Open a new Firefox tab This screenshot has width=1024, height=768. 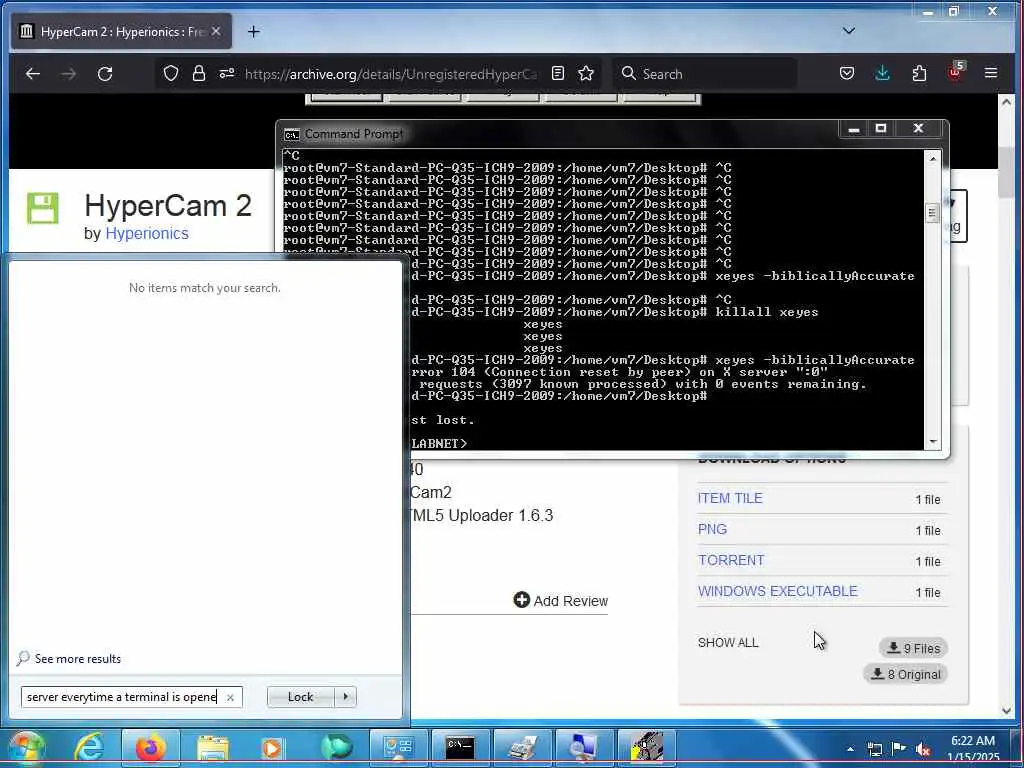253,31
